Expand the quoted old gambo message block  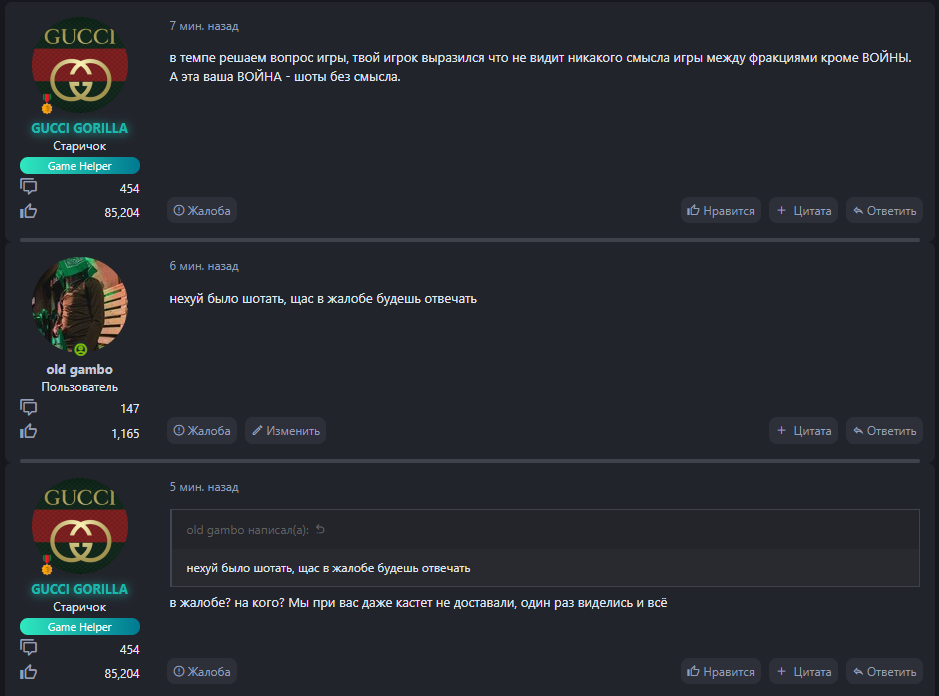[x=544, y=568]
